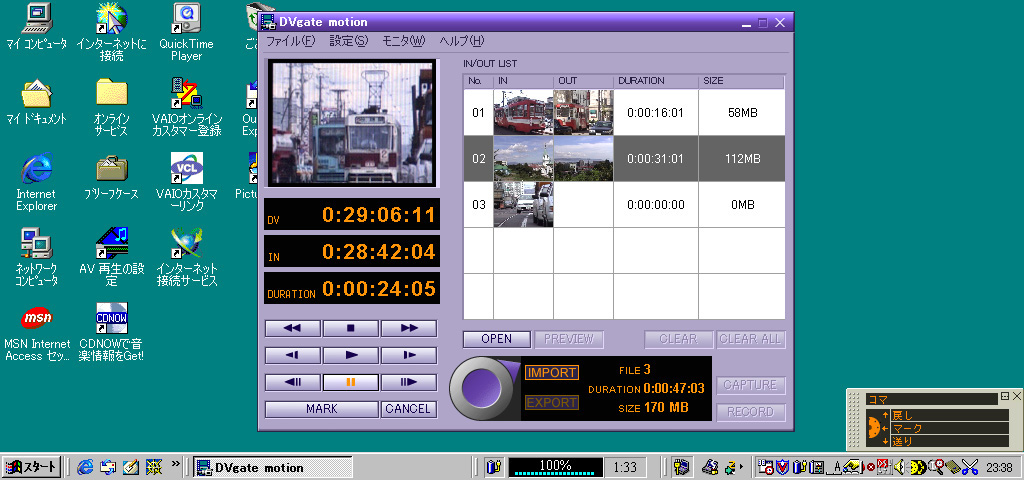
Task: Open the ファイル(F) menu
Action: (290, 41)
